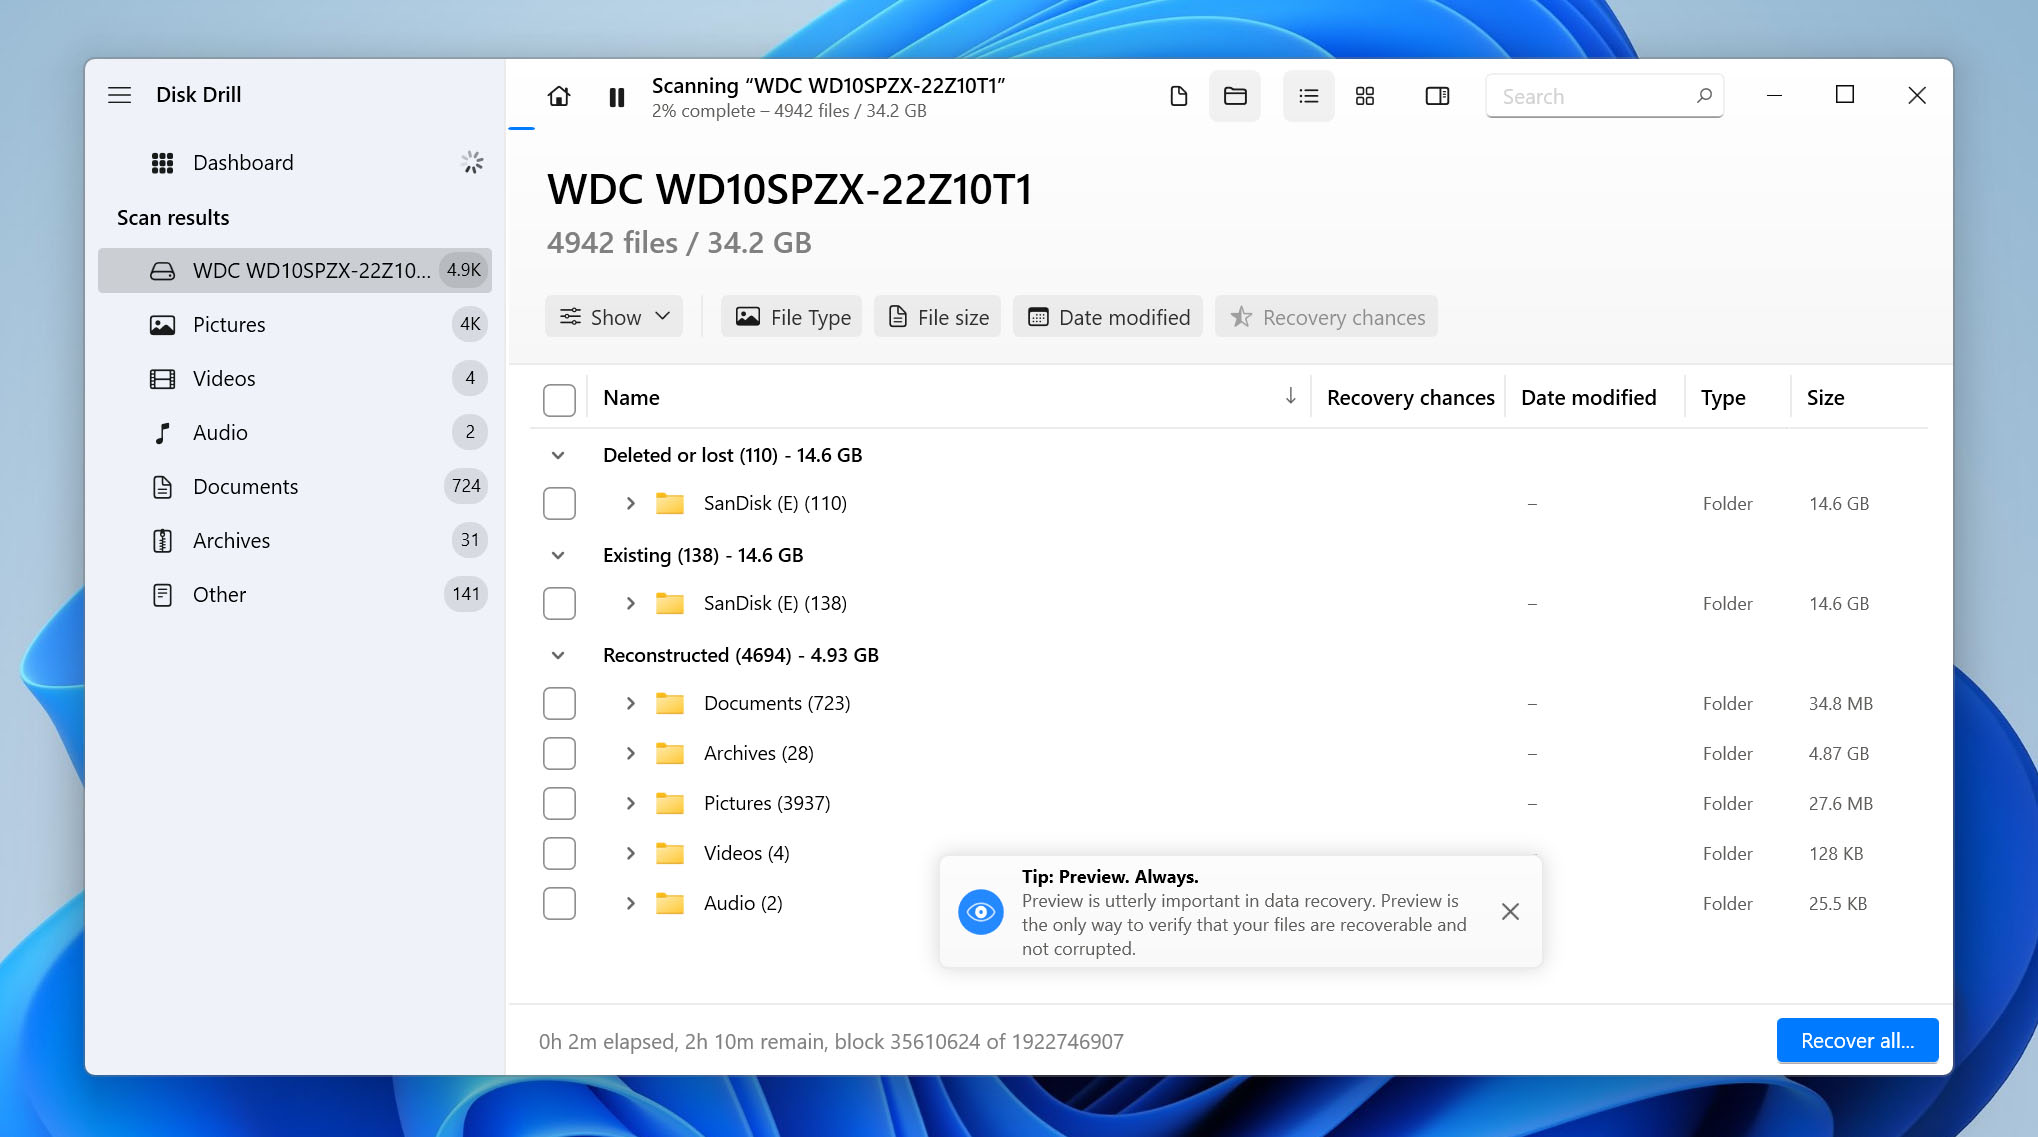
Task: Close the Preview tip tooltip
Action: [x=1510, y=912]
